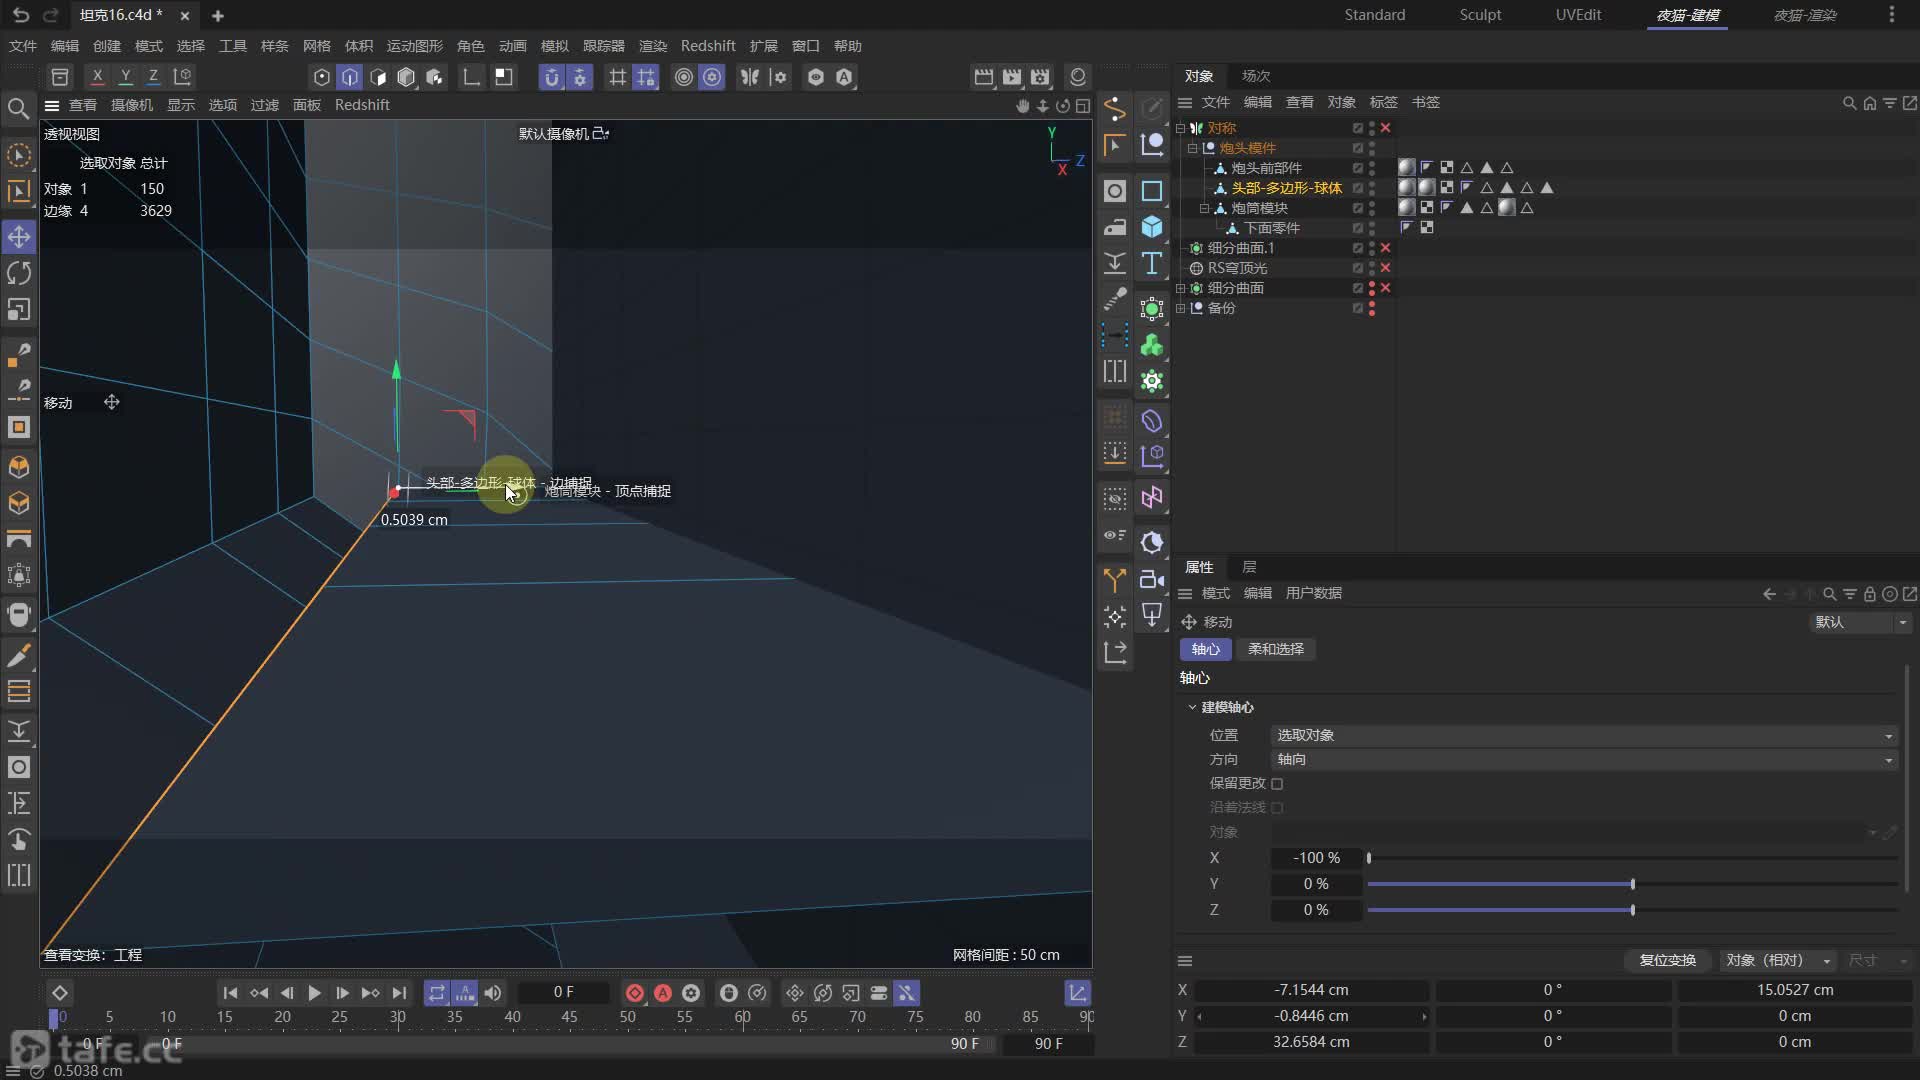The height and width of the screenshot is (1080, 1920).
Task: Collapse the 炮头模件 tree node
Action: pyautogui.click(x=1192, y=148)
